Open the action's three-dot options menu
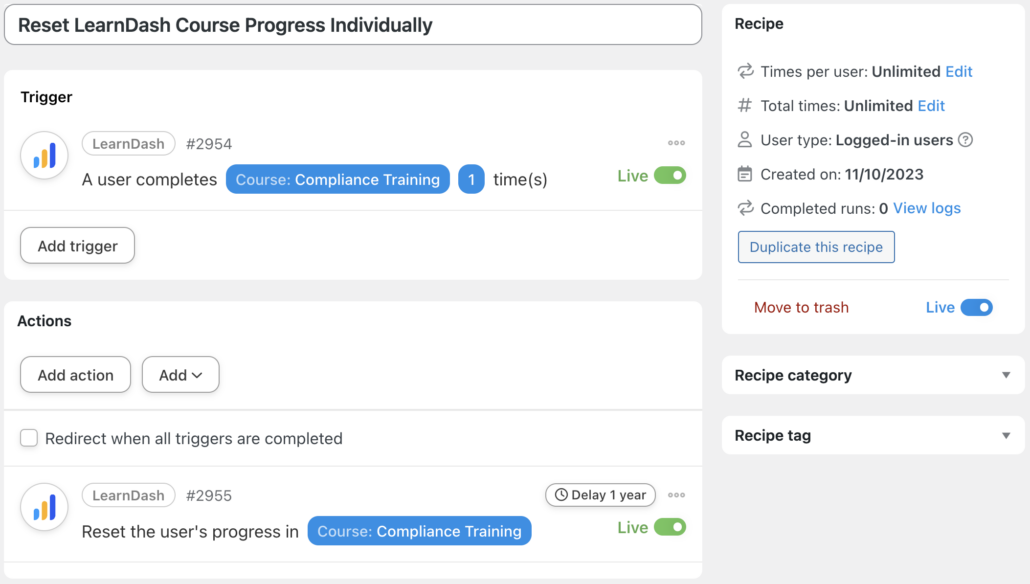The height and width of the screenshot is (584, 1030). (x=676, y=495)
